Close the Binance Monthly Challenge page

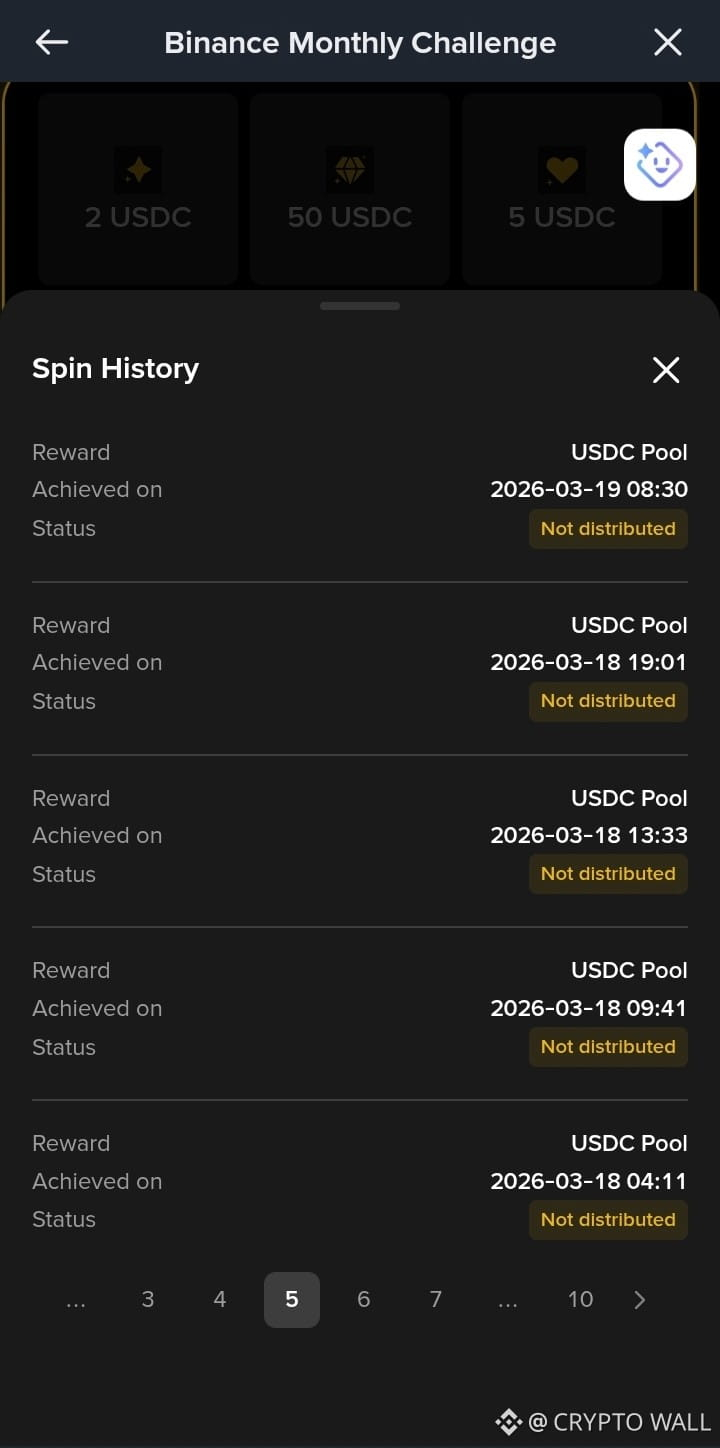tap(667, 42)
